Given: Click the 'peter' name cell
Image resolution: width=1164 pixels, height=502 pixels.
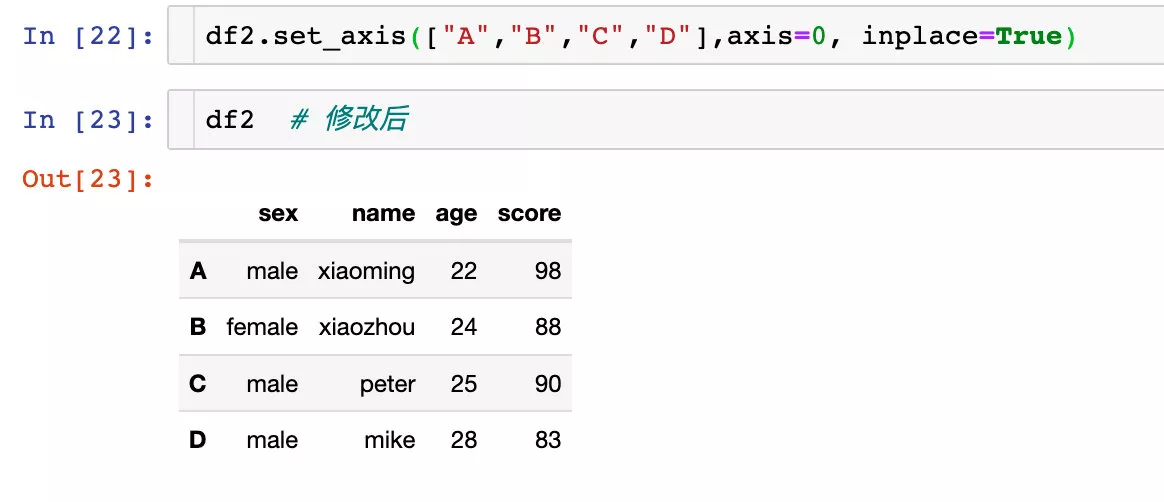Looking at the screenshot, I should tap(388, 385).
